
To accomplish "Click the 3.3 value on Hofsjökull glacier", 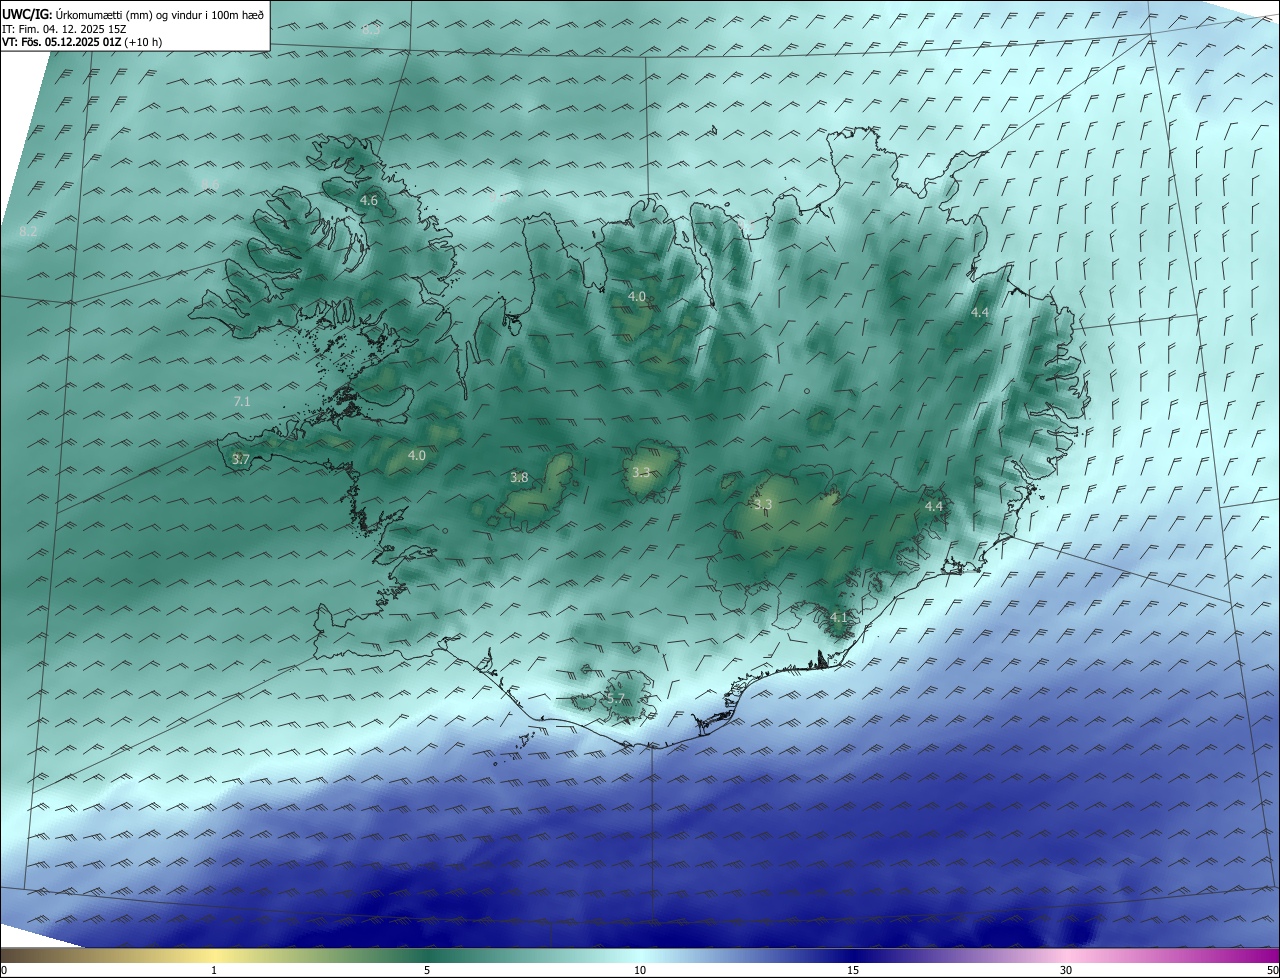I will (641, 472).
